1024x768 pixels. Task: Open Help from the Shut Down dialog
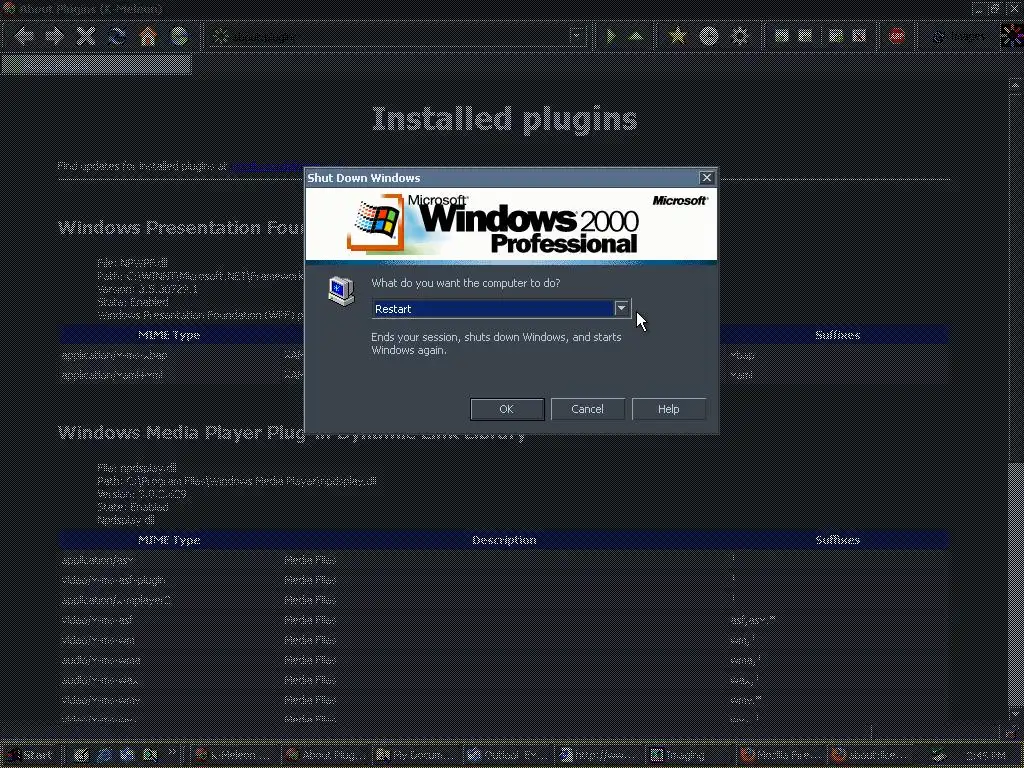668,409
